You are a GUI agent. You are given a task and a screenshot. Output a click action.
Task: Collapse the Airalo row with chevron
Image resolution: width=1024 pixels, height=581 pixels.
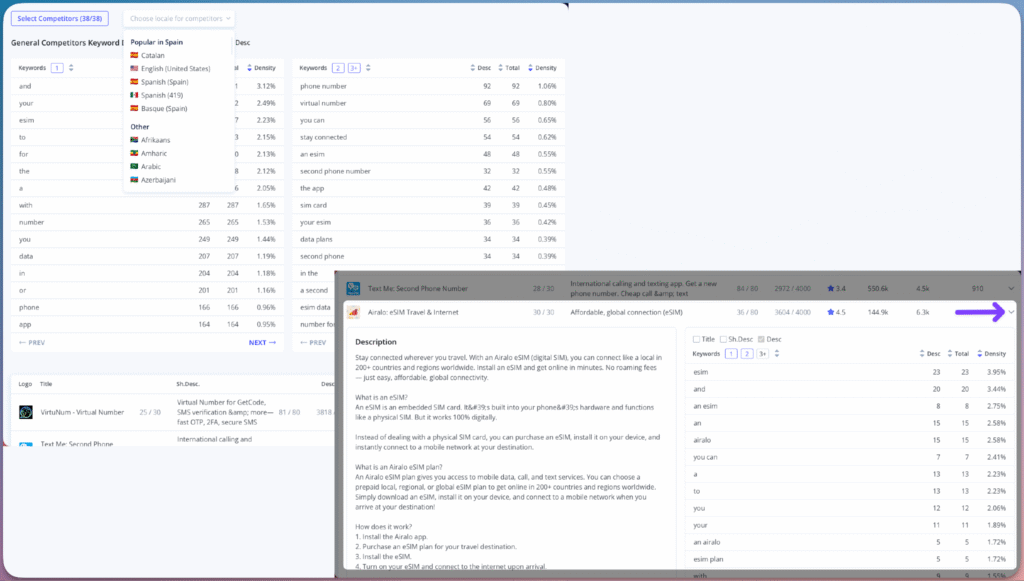(1011, 312)
